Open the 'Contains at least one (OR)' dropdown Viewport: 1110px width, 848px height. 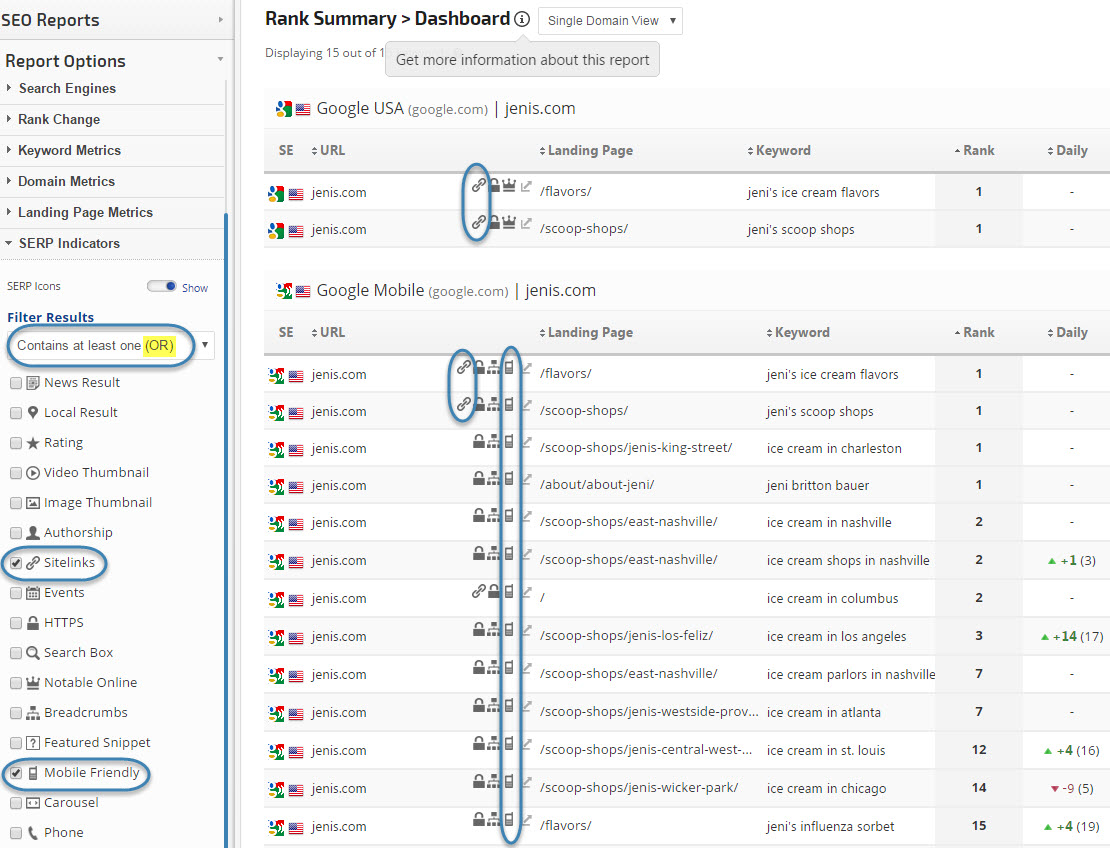(x=110, y=346)
